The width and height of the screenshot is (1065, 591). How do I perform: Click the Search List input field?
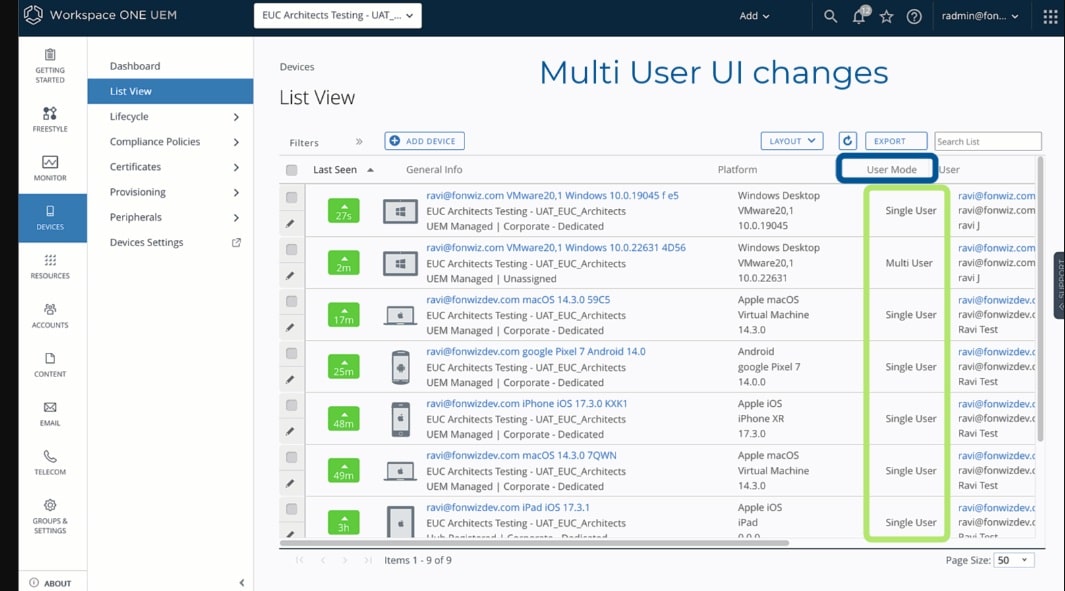click(x=988, y=141)
